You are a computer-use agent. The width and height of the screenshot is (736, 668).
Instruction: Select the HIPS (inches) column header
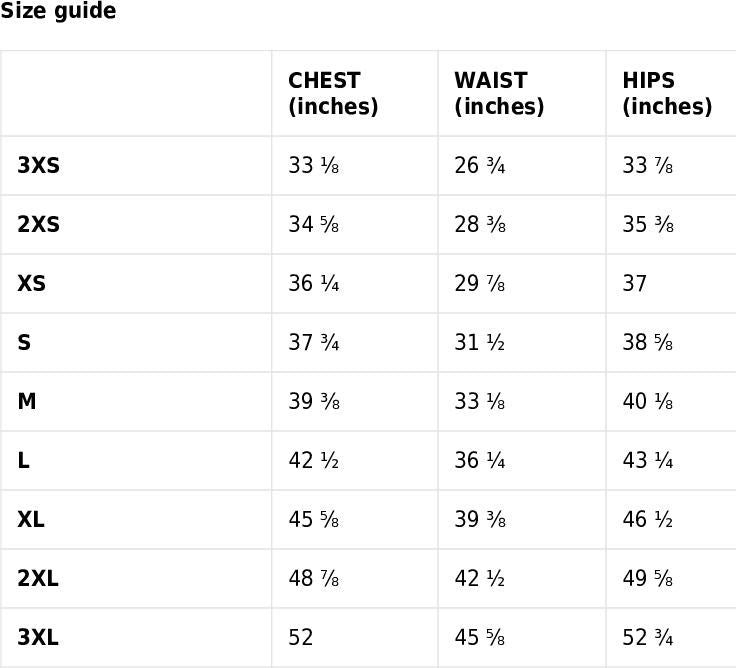click(667, 94)
